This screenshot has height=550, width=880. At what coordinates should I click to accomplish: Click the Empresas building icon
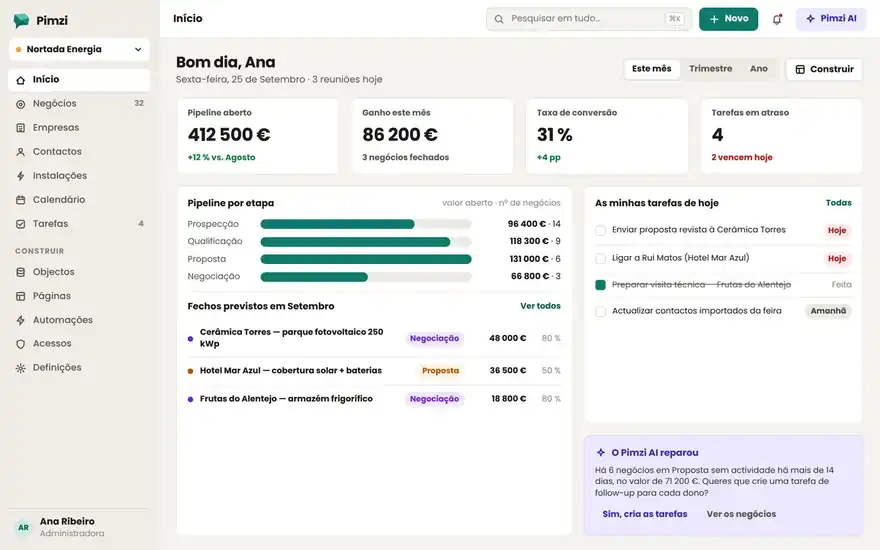(x=21, y=128)
